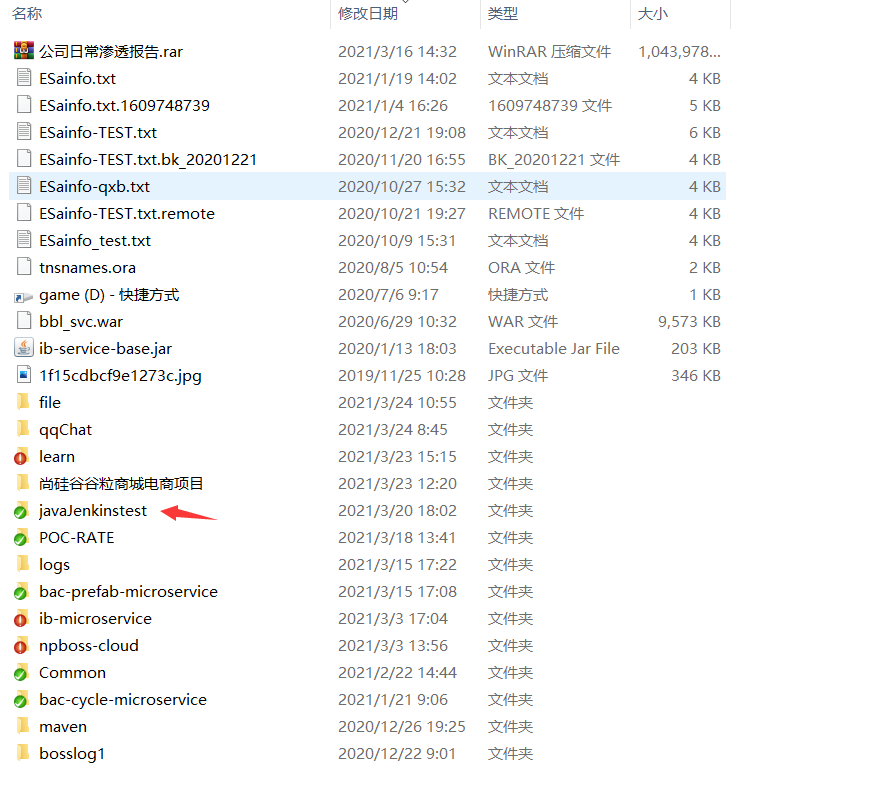Select the file name ESainfo.txt
Image resolution: width=885 pixels, height=786 pixels.
pos(77,78)
